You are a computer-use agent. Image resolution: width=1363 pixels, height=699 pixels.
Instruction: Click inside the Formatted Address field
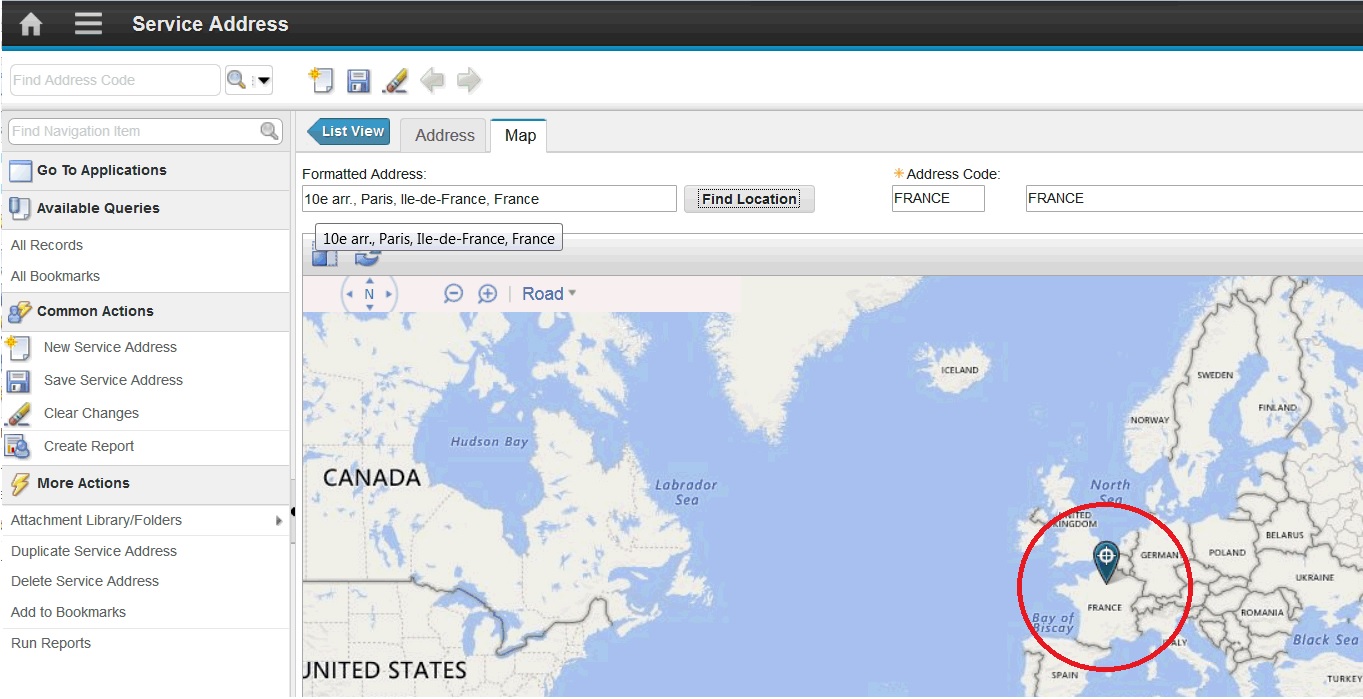(x=488, y=198)
